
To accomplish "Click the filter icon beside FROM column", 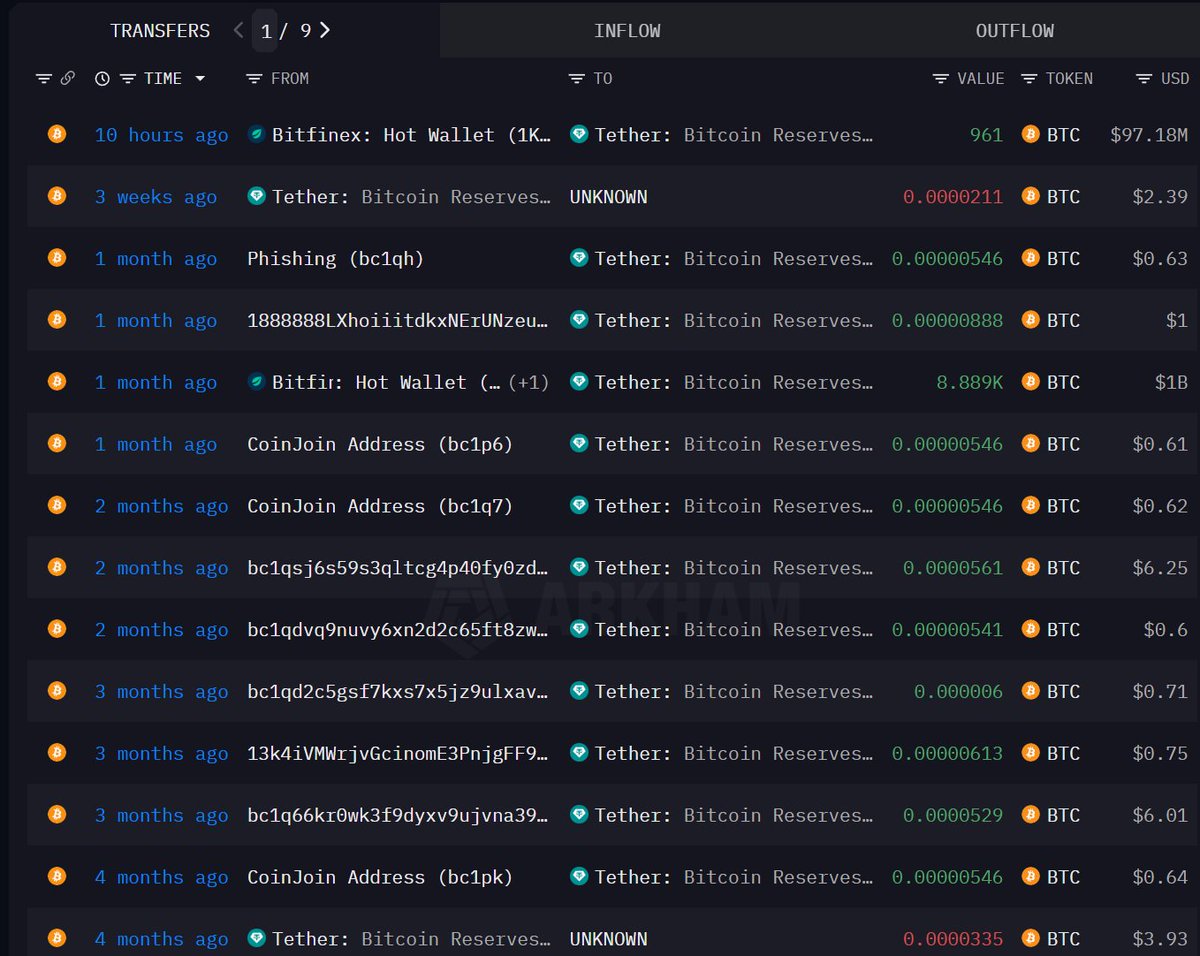I will point(253,78).
